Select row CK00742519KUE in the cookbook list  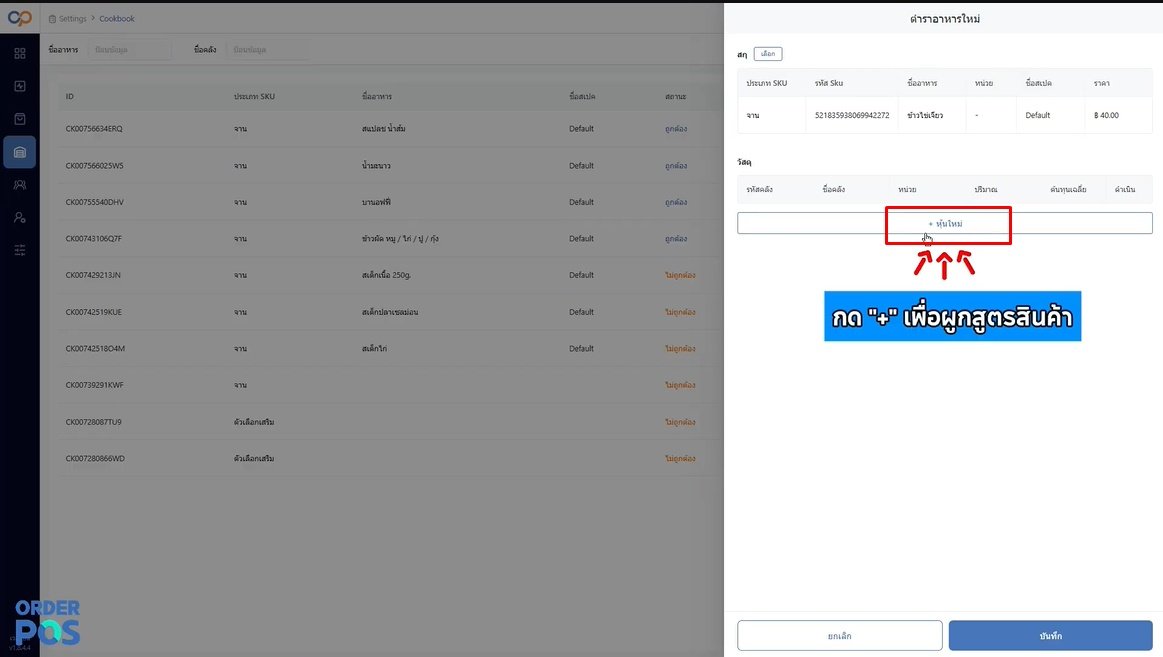(391, 312)
